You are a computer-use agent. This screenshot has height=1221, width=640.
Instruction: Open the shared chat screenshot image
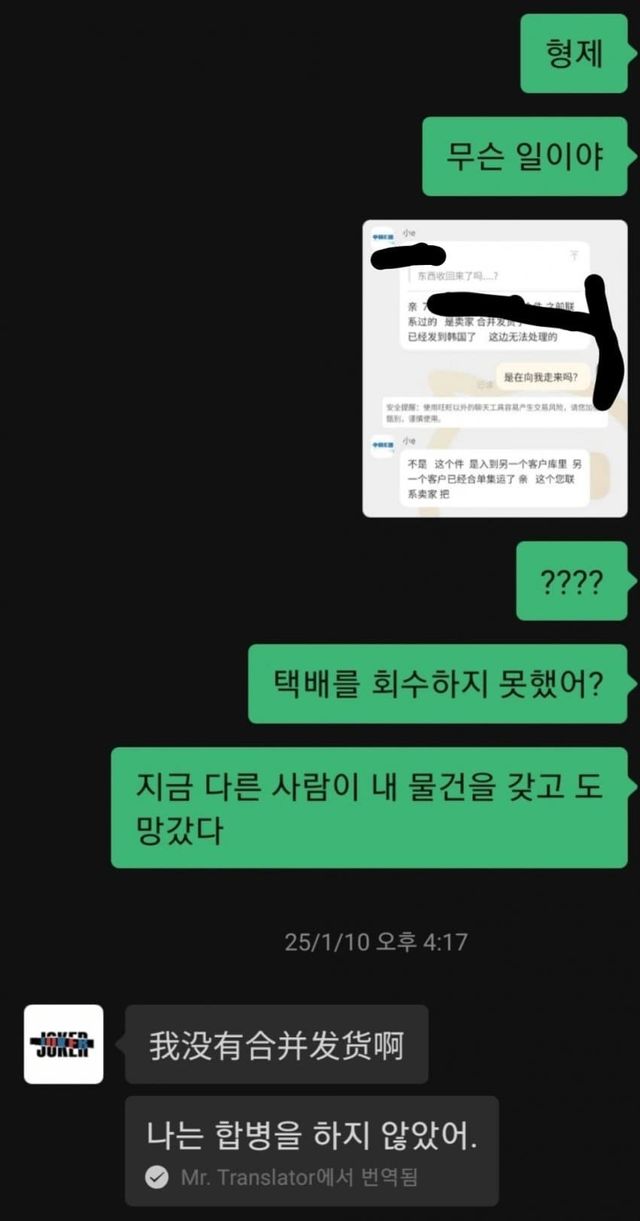pyautogui.click(x=494, y=368)
